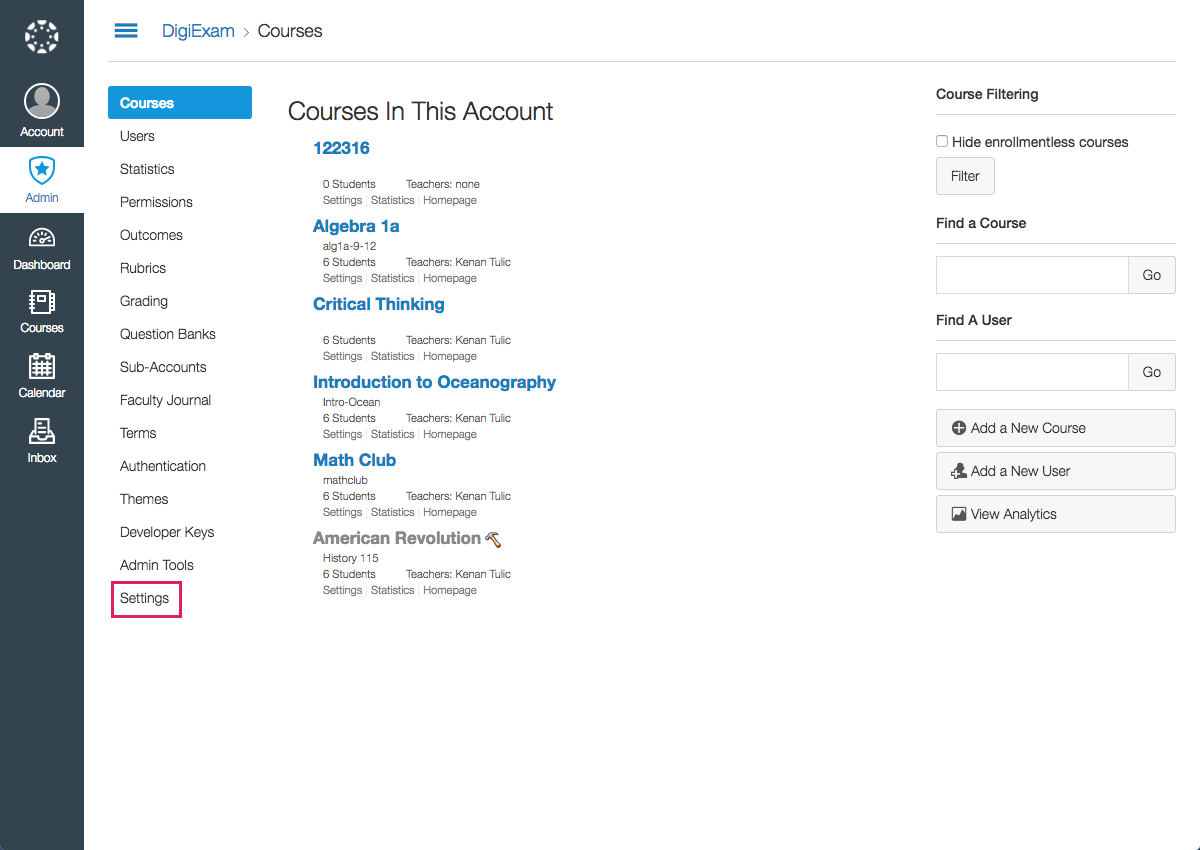Open Homepage for Algebra 1a
Image resolution: width=1200 pixels, height=850 pixels.
[x=450, y=278]
